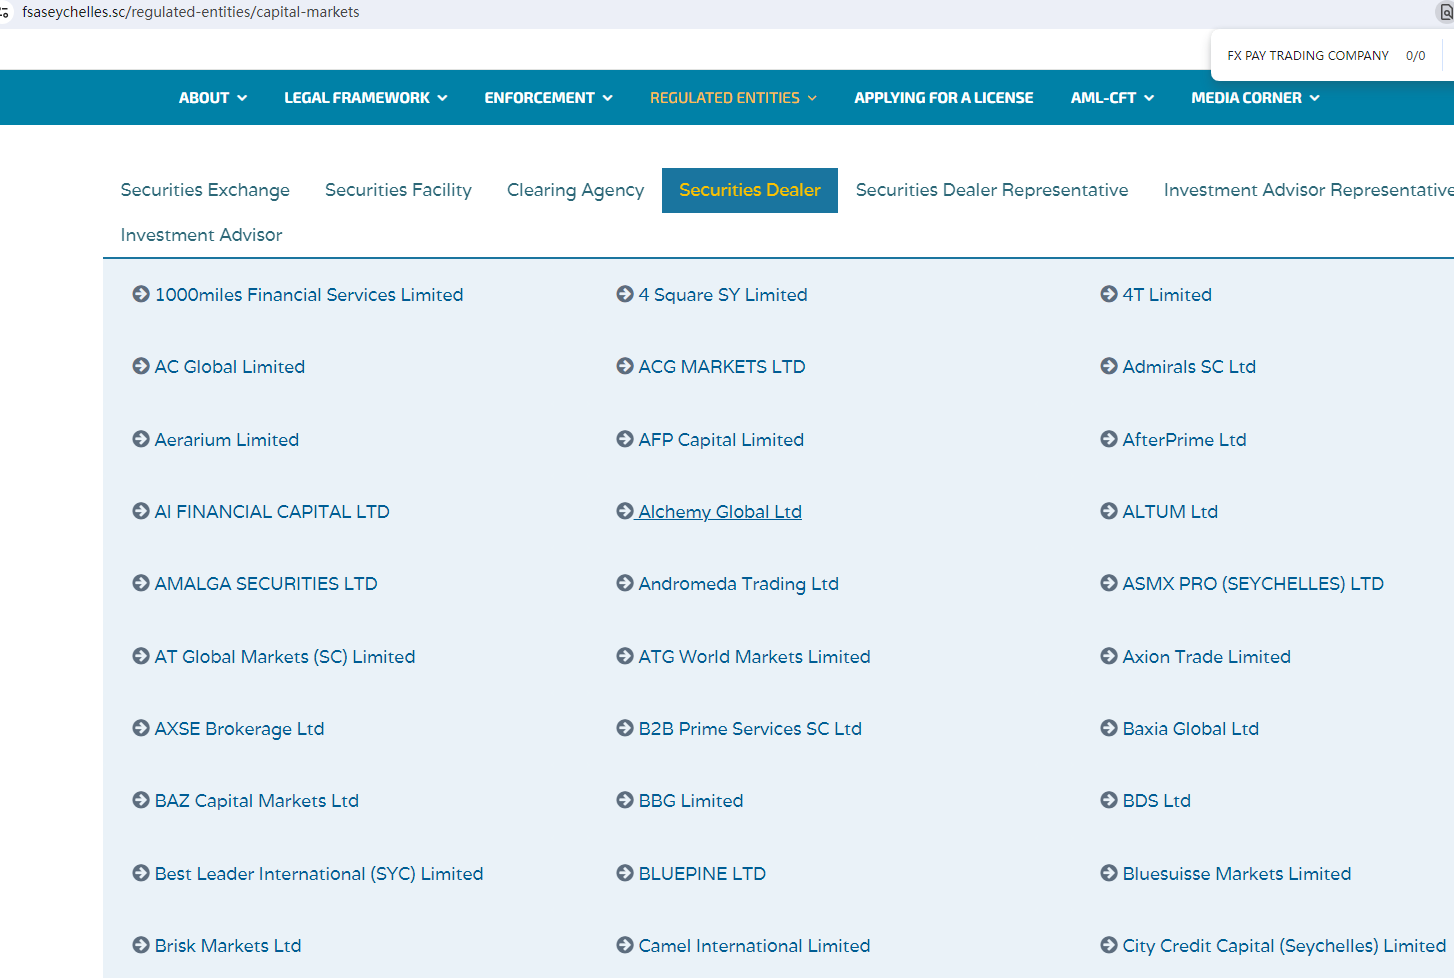1454x978 pixels.
Task: Click the find box containing FX PAY TRADING COMPANY
Action: (x=1307, y=56)
